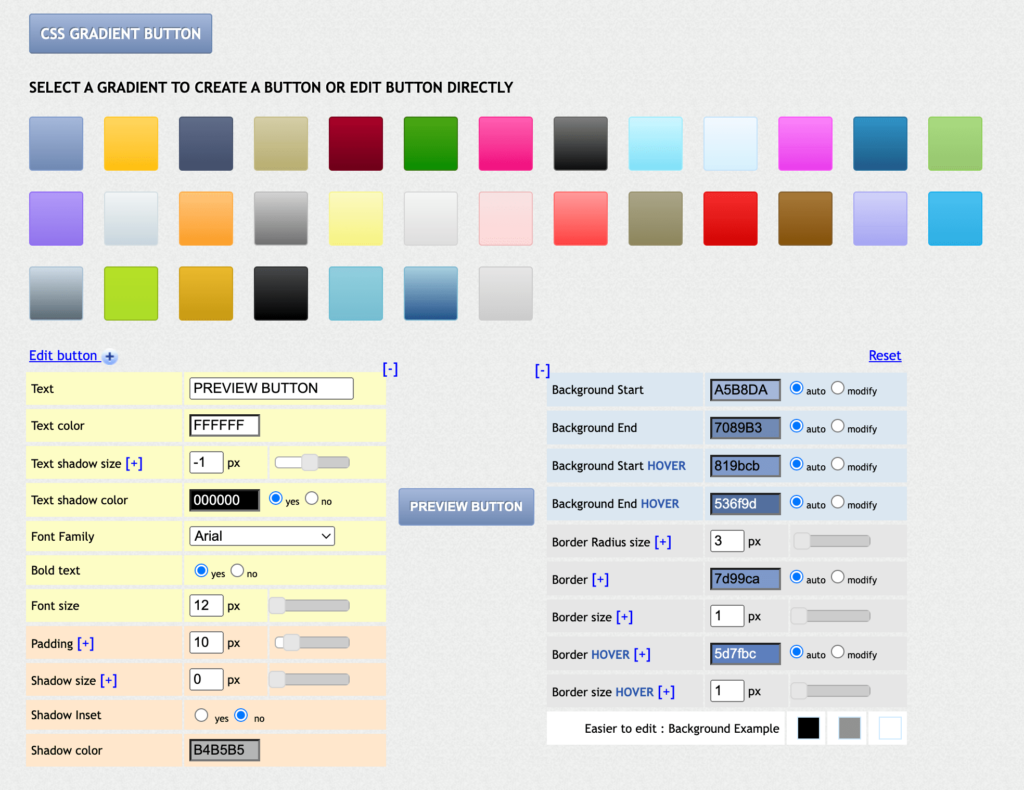Click the Font size slider
Screen dimensions: 1024x790
click(311, 606)
